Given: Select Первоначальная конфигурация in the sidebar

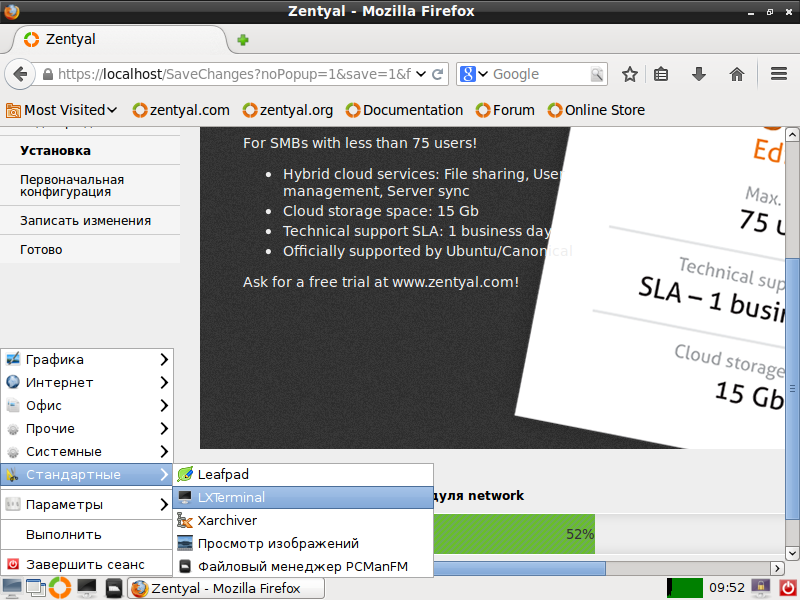Looking at the screenshot, I should coord(90,186).
